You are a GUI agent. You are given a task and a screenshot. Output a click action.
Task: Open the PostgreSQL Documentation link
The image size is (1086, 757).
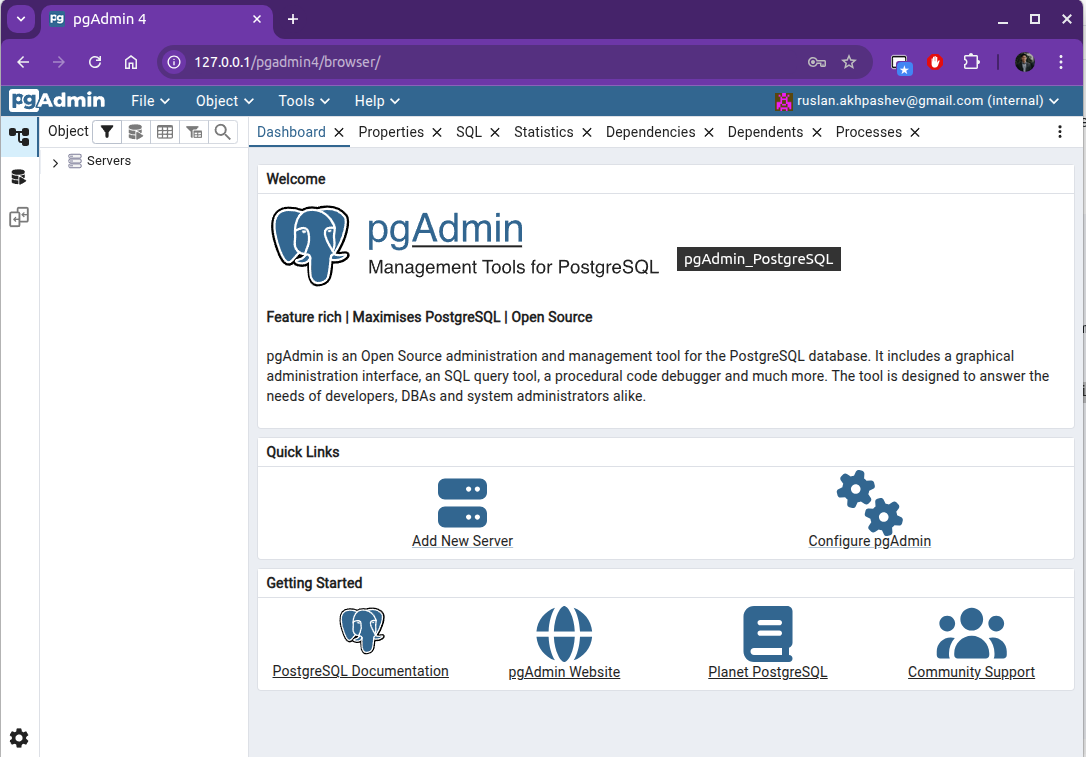[x=360, y=671]
